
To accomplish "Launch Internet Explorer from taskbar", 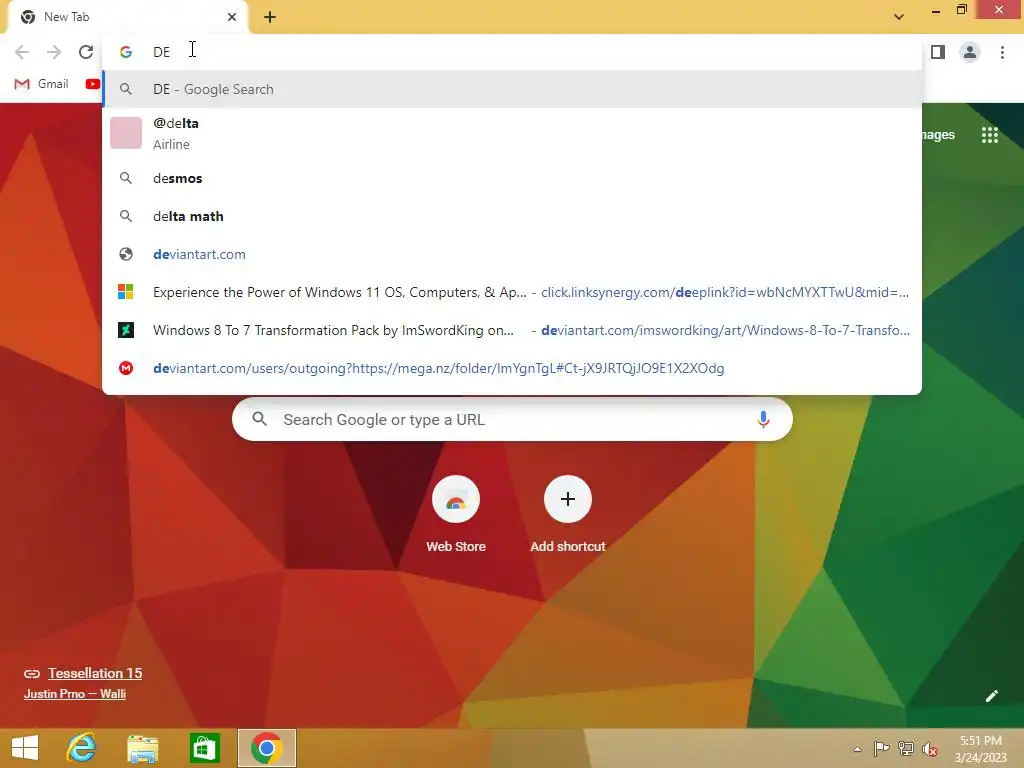I will 82,748.
